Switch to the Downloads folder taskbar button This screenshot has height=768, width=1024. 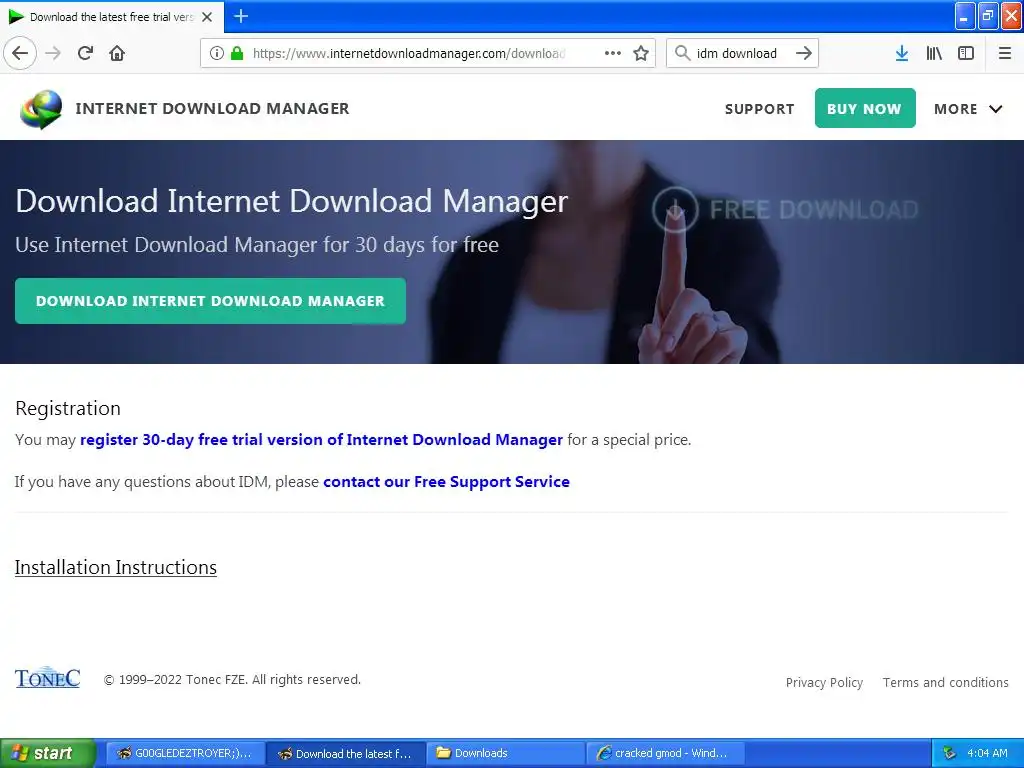click(x=506, y=753)
